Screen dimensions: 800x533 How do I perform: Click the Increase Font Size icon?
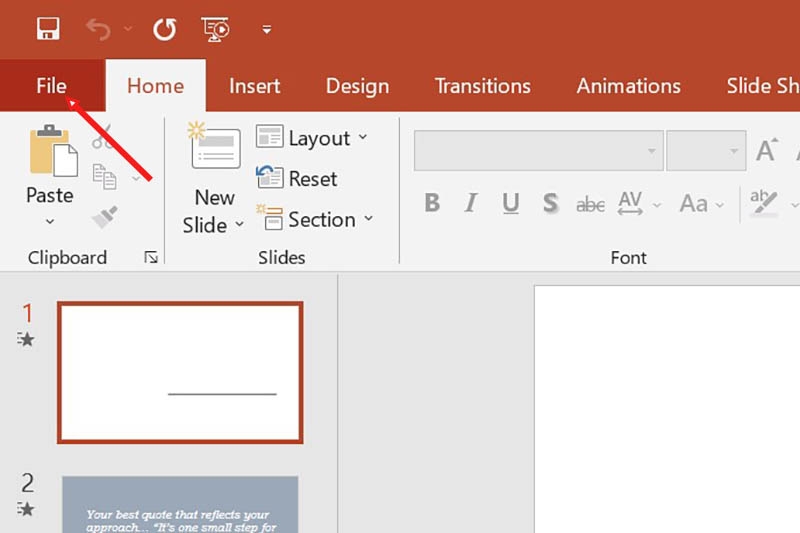pyautogui.click(x=767, y=150)
